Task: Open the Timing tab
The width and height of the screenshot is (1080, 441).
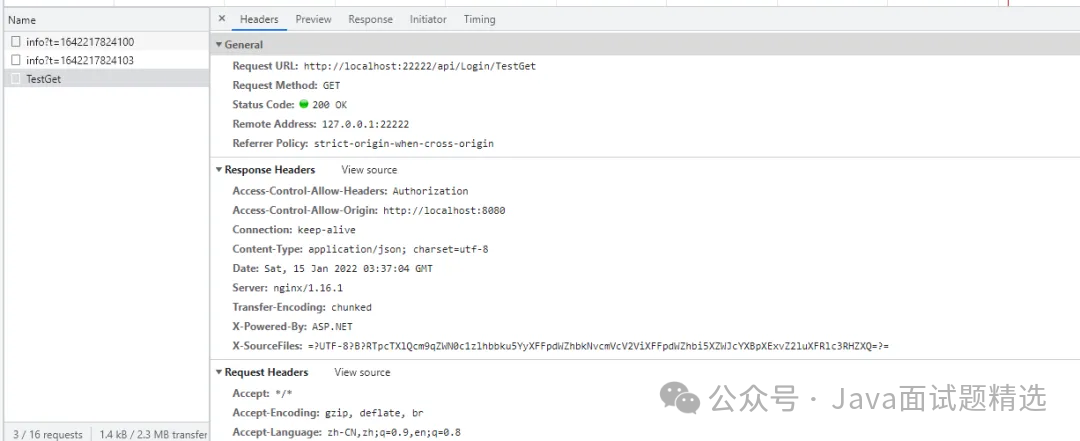Action: [x=479, y=19]
